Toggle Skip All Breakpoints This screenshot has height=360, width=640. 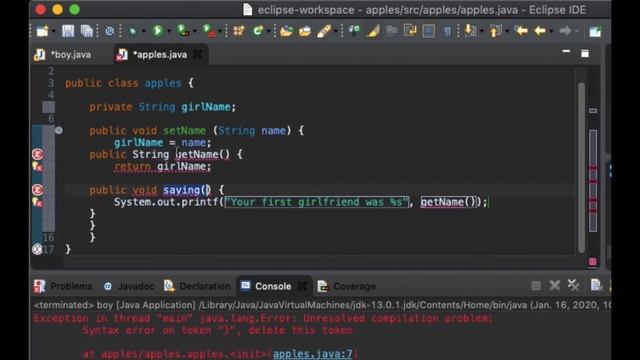[x=109, y=31]
